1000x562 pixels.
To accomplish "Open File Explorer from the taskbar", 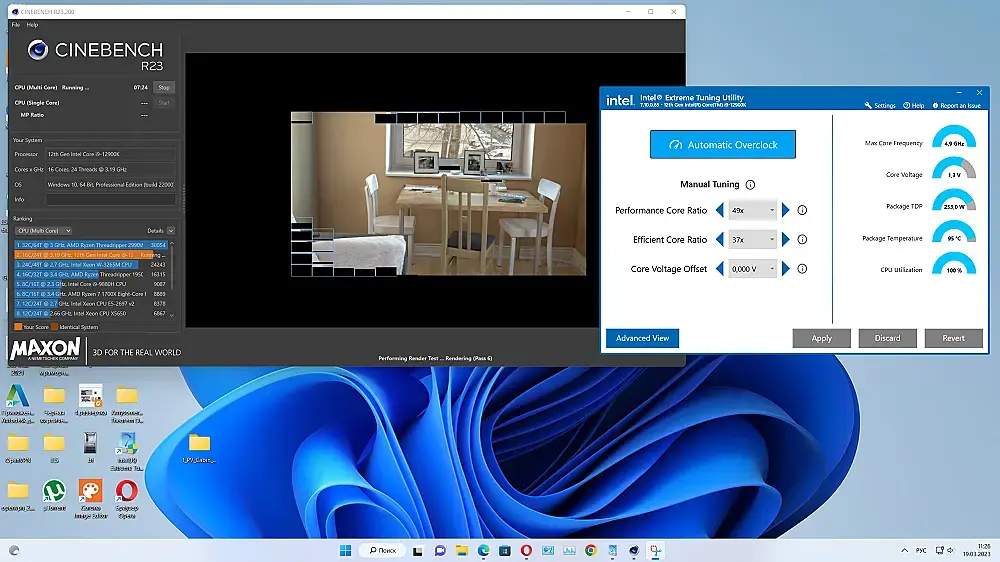I will pos(462,551).
